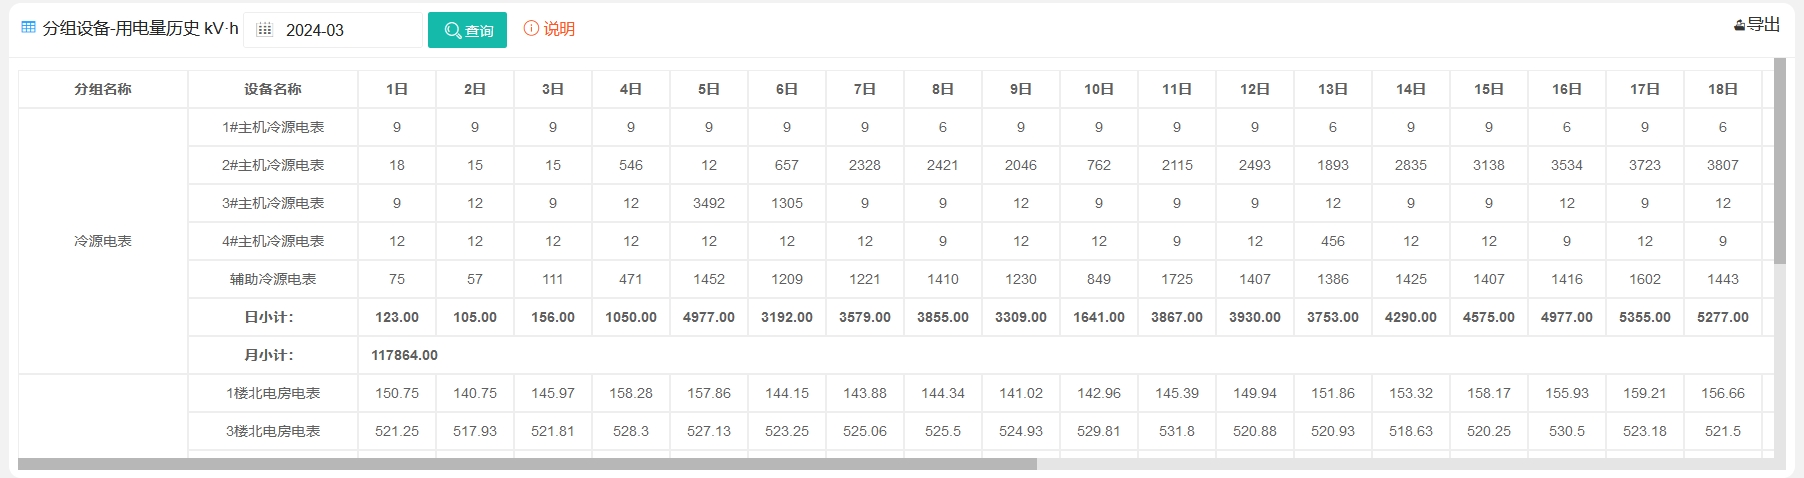The image size is (1804, 478).
Task: Select the 分组名称 column header
Action: 103,89
